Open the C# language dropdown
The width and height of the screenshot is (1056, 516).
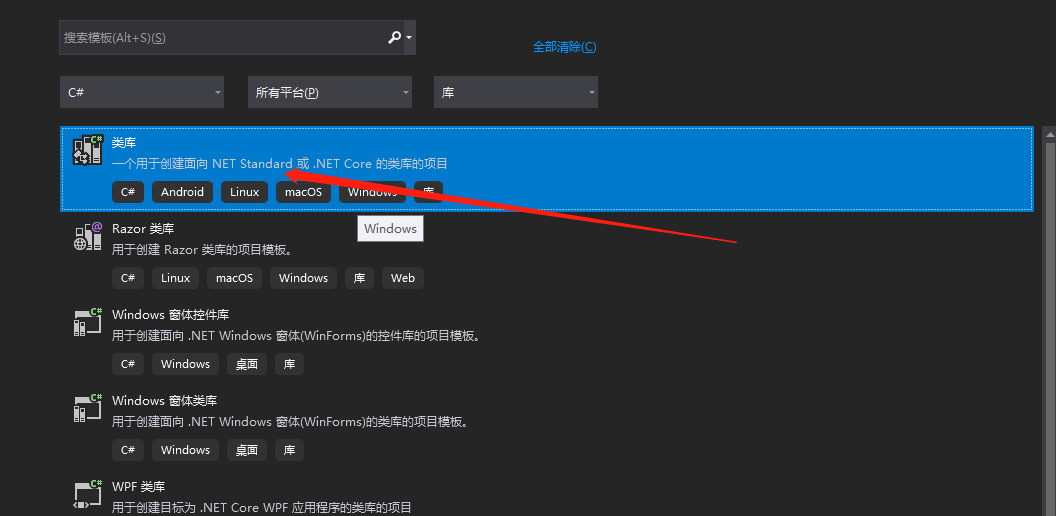coord(142,92)
